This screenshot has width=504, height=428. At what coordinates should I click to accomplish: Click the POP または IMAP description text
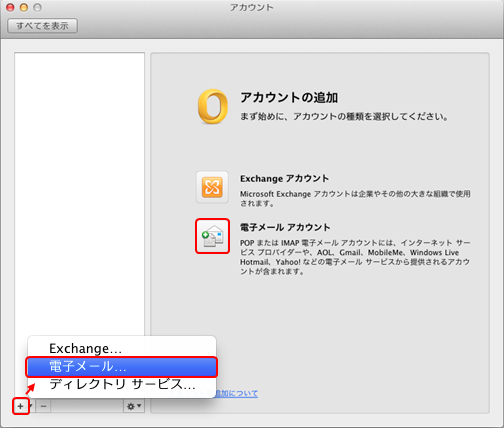(x=355, y=257)
